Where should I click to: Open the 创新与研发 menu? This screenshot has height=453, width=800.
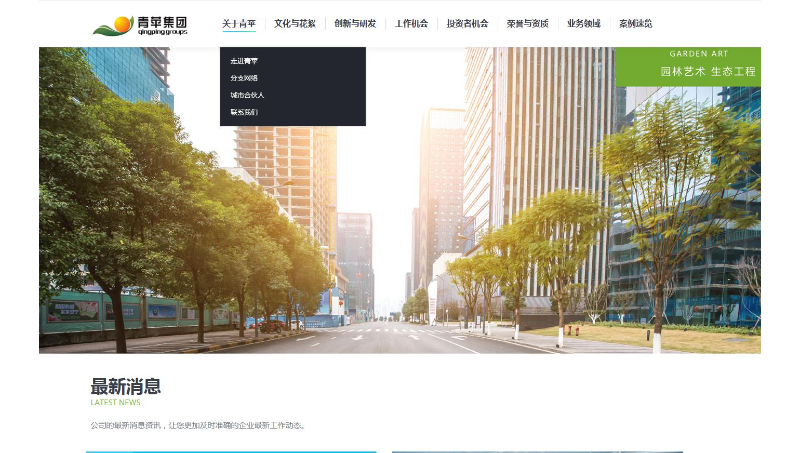[x=355, y=23]
